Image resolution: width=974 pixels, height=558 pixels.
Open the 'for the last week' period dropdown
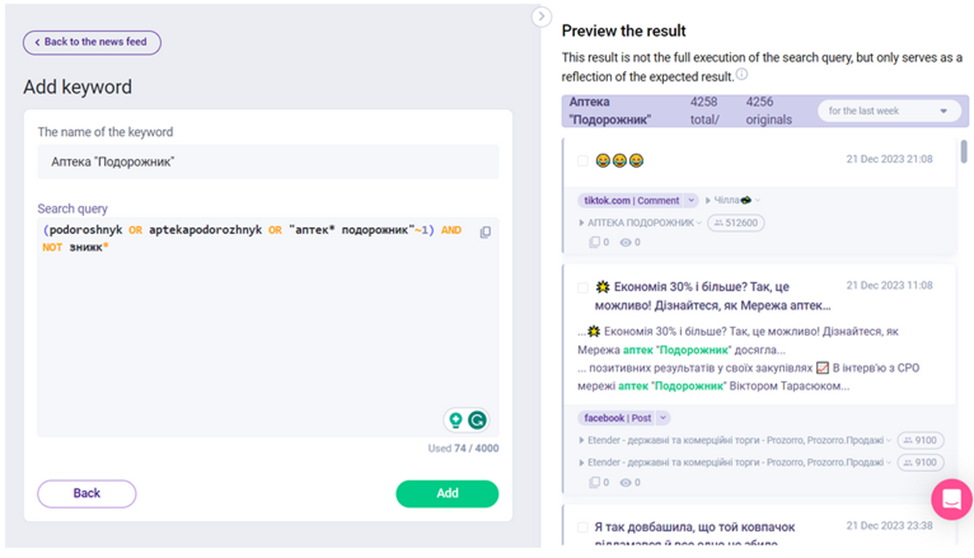click(x=889, y=111)
